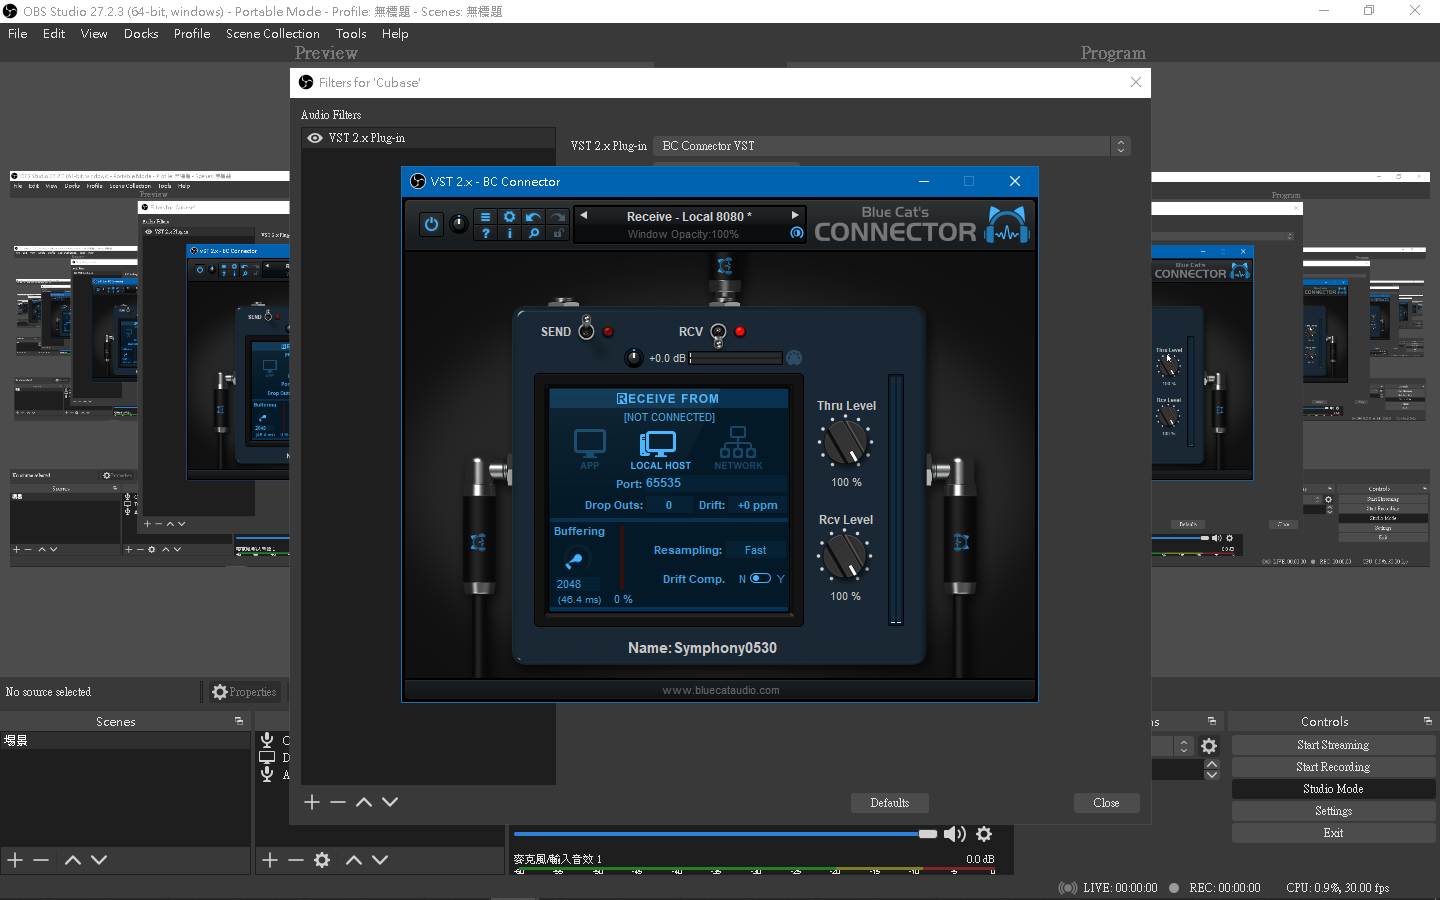The width and height of the screenshot is (1440, 900).
Task: Open the plug-in main menu icon
Action: (x=485, y=217)
